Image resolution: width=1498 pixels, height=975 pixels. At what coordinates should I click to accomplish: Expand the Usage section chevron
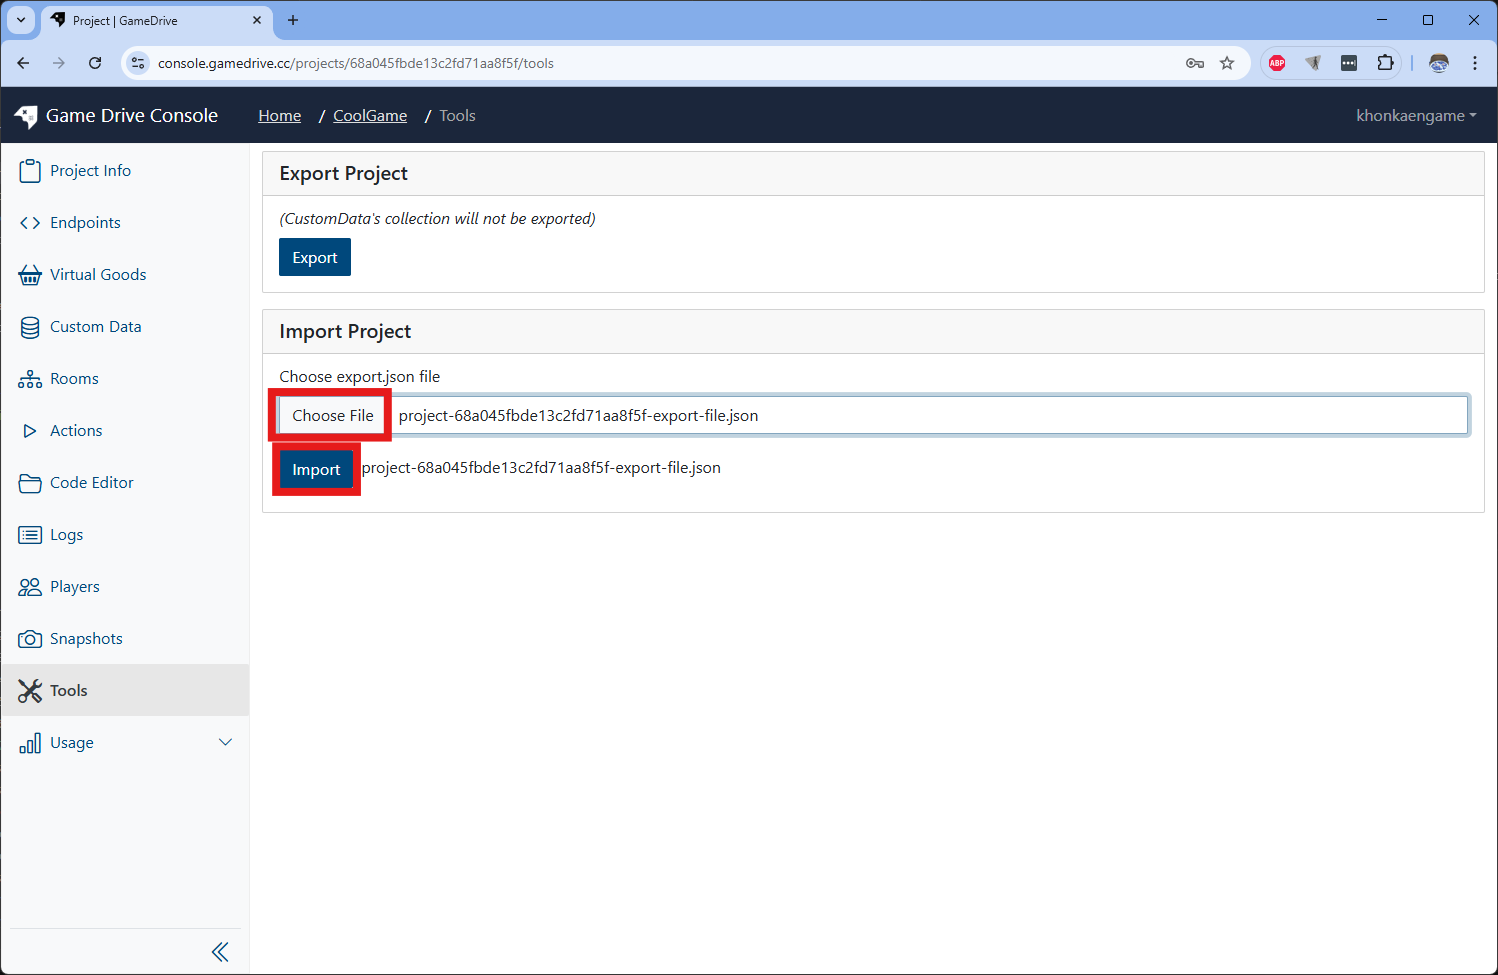pyautogui.click(x=226, y=742)
